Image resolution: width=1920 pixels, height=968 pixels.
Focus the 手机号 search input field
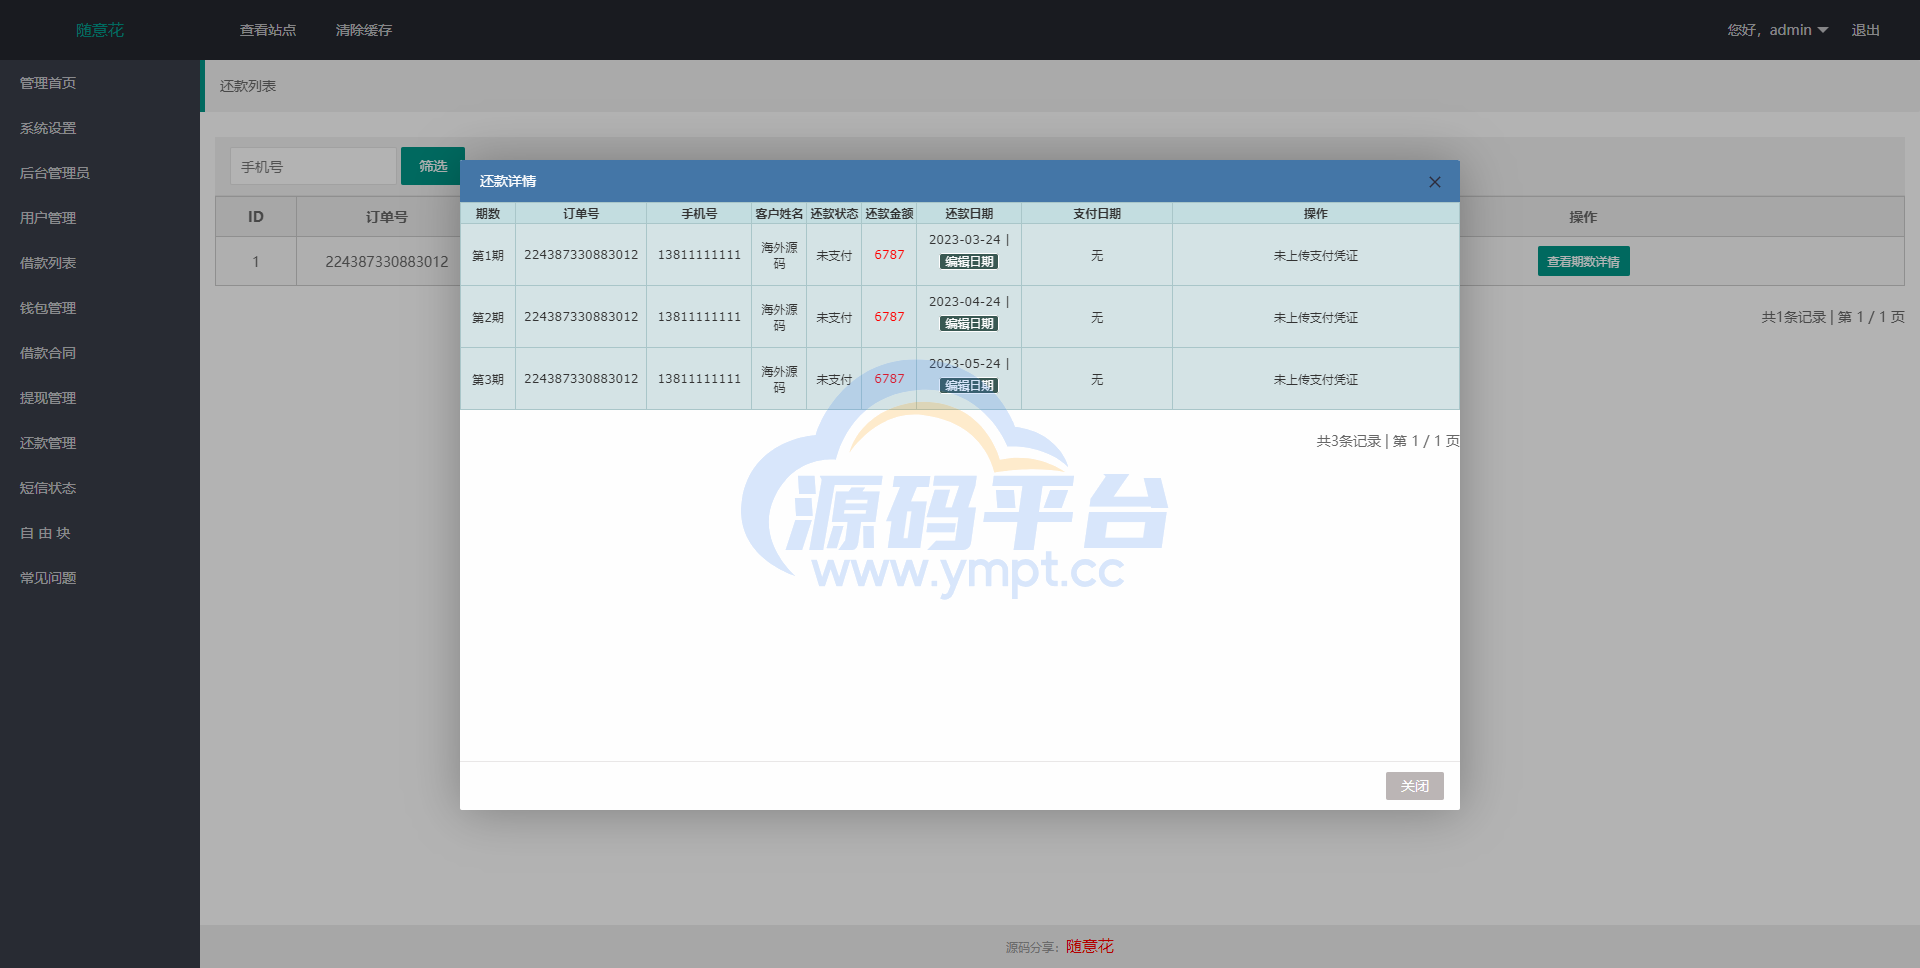click(314, 166)
